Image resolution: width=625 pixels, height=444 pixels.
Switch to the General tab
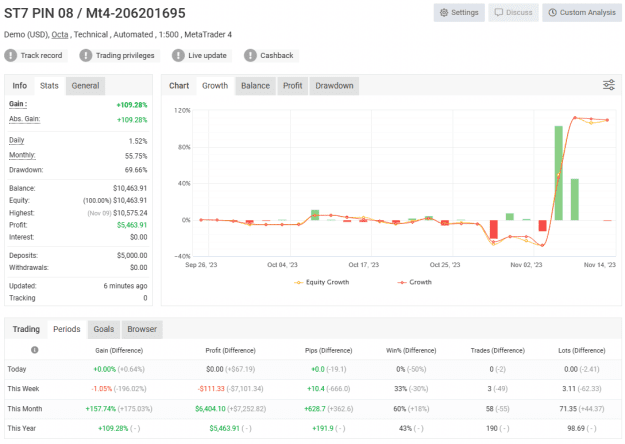click(85, 86)
